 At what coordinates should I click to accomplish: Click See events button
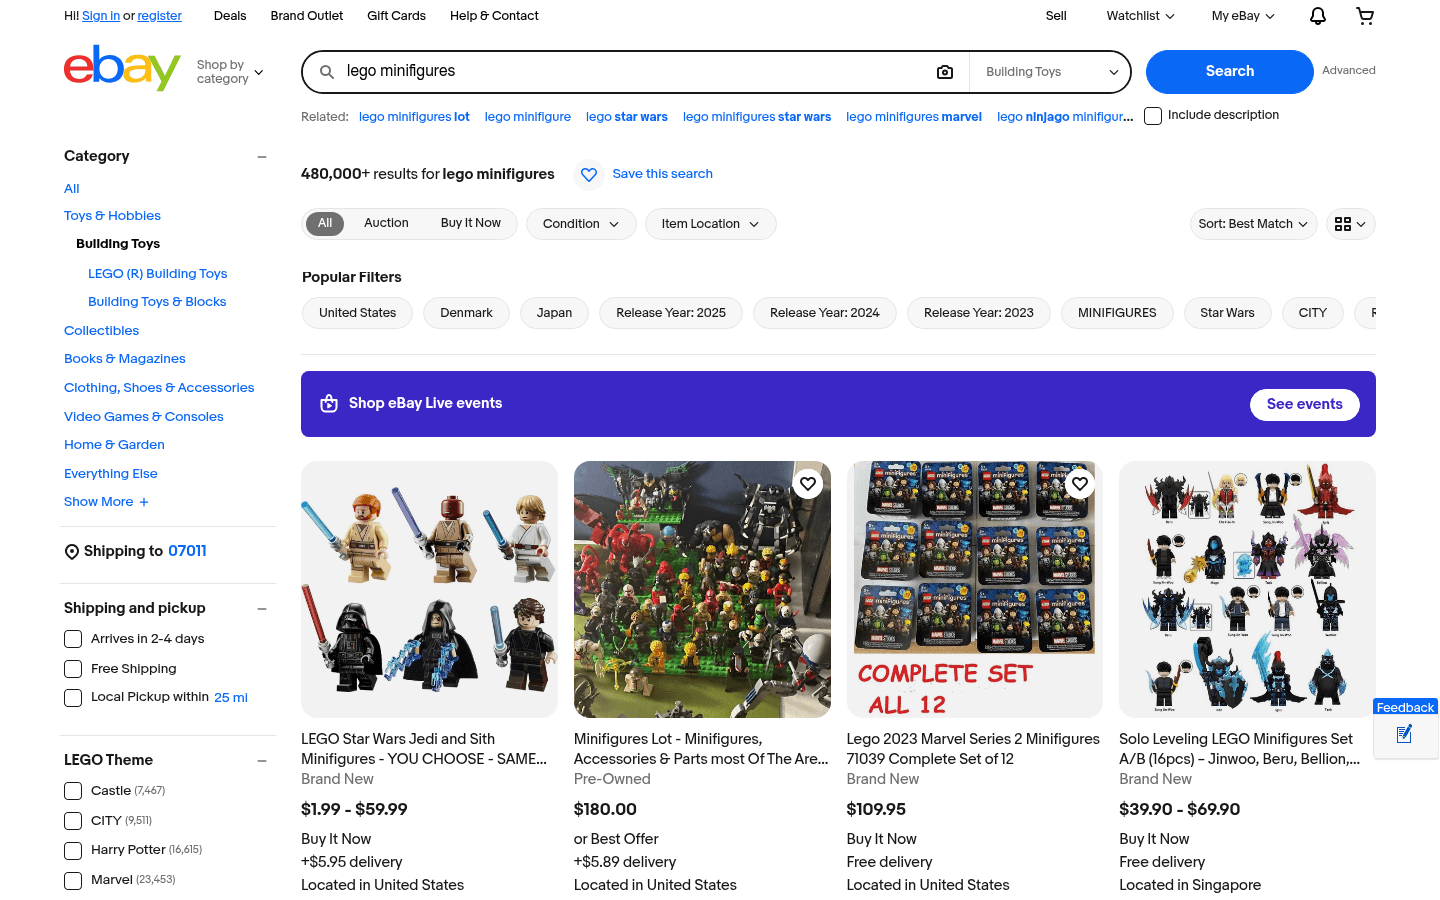pyautogui.click(x=1305, y=405)
